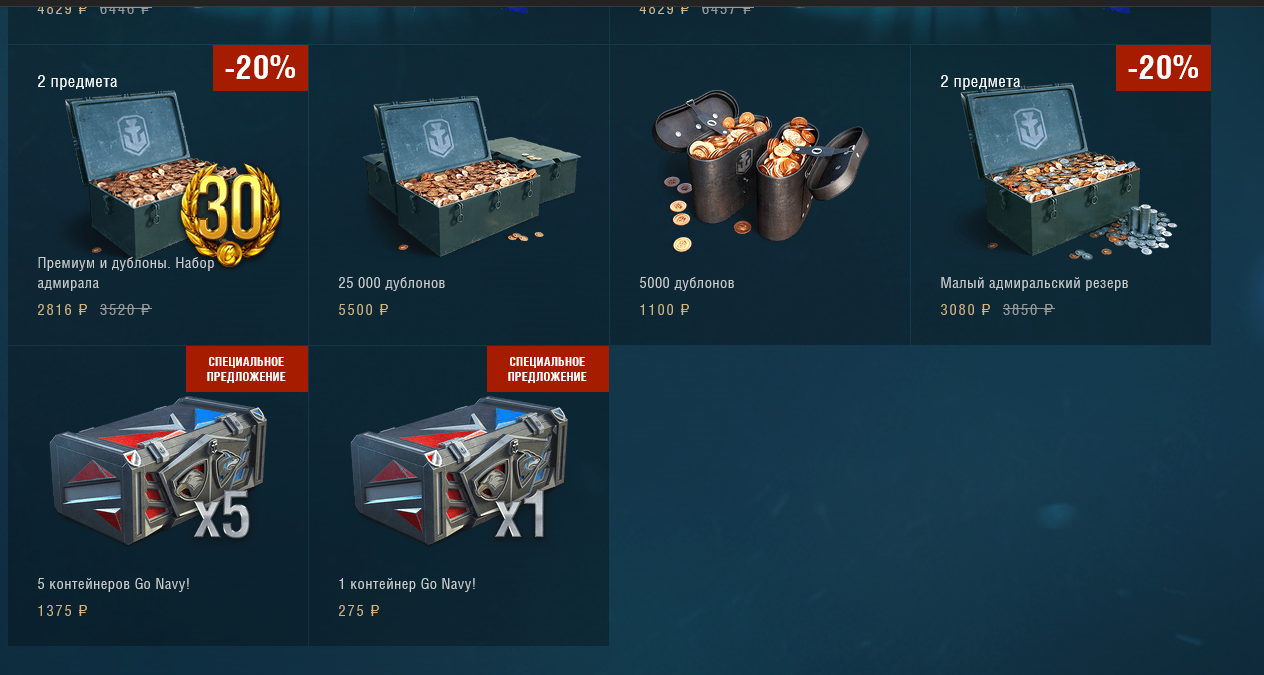This screenshot has width=1264, height=675.
Task: Click the 2816 ₽ discounted price
Action: [x=63, y=310]
